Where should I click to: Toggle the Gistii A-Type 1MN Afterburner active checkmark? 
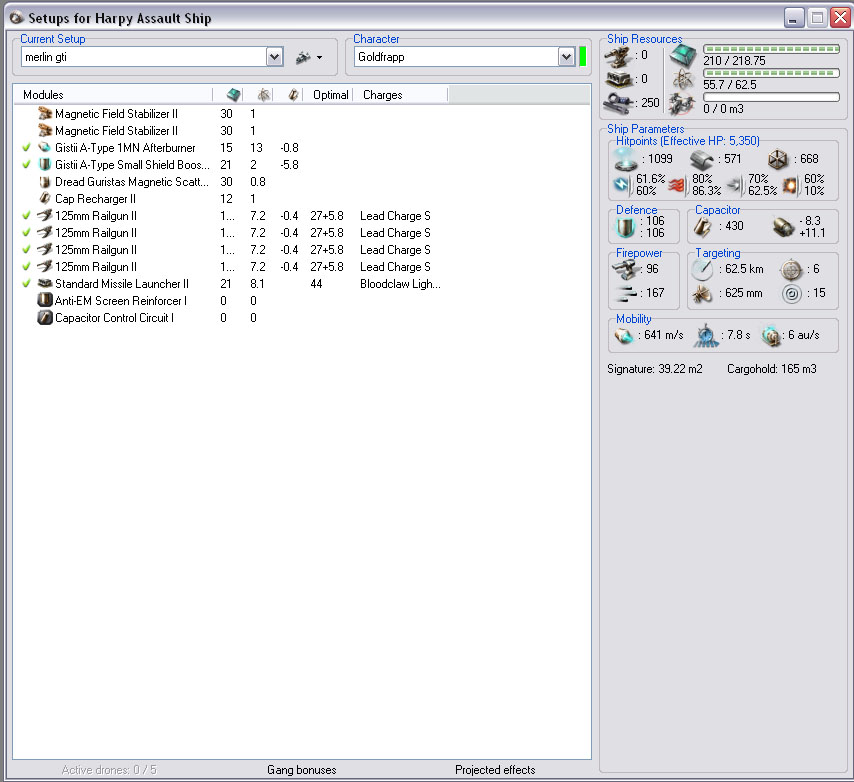(x=26, y=148)
